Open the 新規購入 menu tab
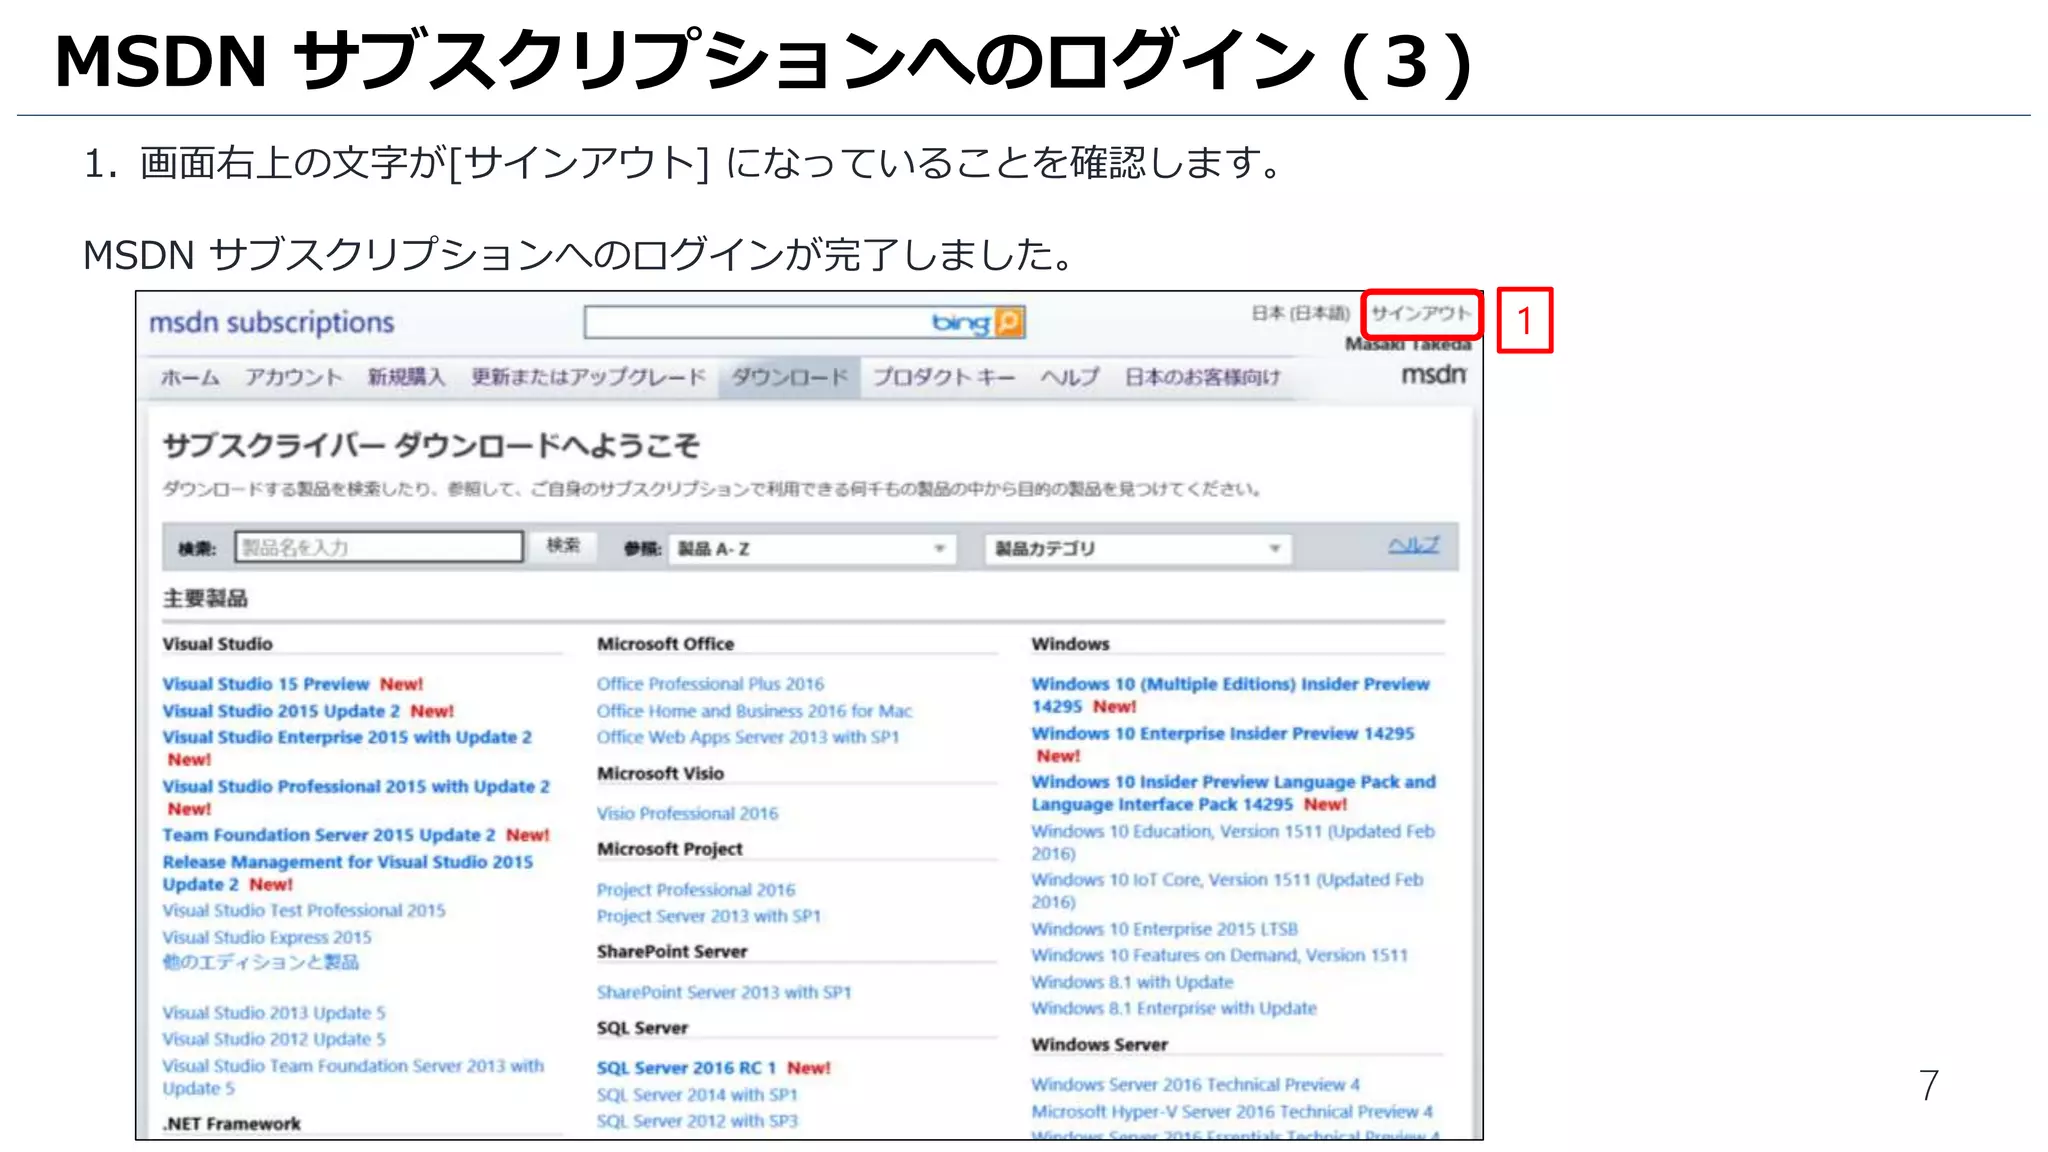Viewport: 2048px width, 1152px height. pos(405,377)
